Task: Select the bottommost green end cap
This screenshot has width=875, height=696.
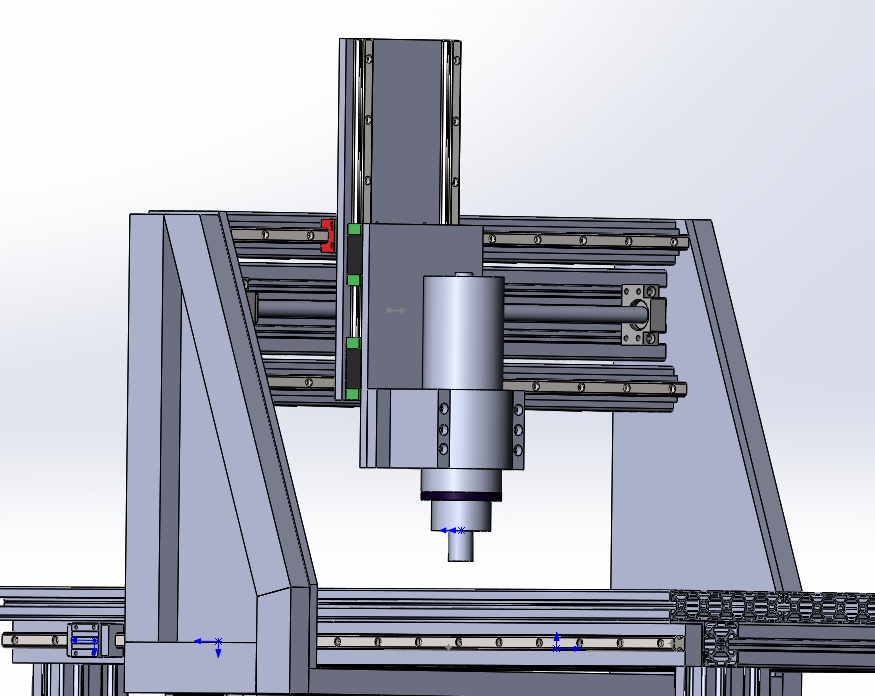Action: click(352, 394)
